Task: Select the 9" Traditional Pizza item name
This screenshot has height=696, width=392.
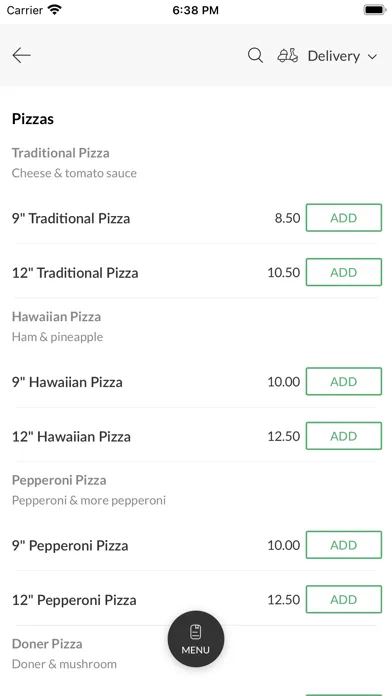Action: coord(71,218)
